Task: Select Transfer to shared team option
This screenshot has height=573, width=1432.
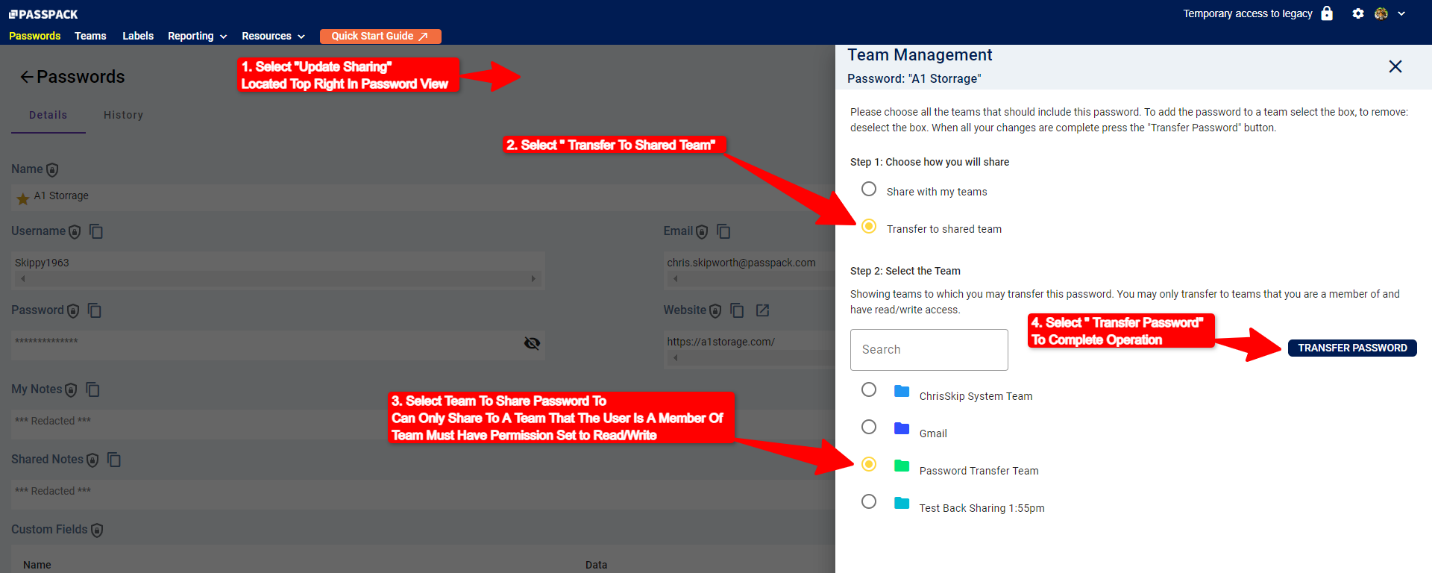Action: 869,226
